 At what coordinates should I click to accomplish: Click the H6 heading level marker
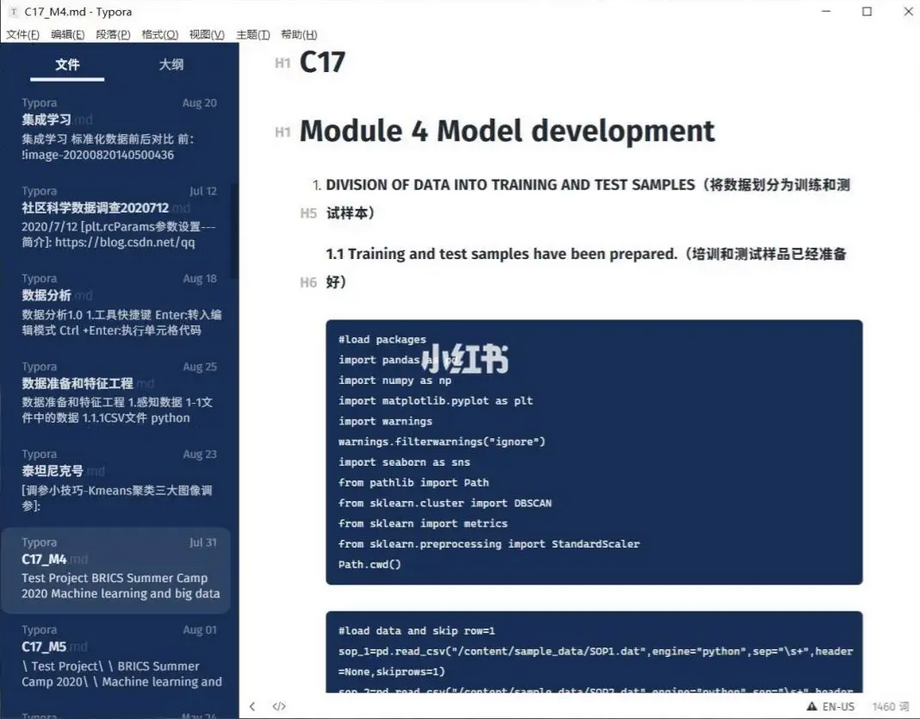coord(309,282)
